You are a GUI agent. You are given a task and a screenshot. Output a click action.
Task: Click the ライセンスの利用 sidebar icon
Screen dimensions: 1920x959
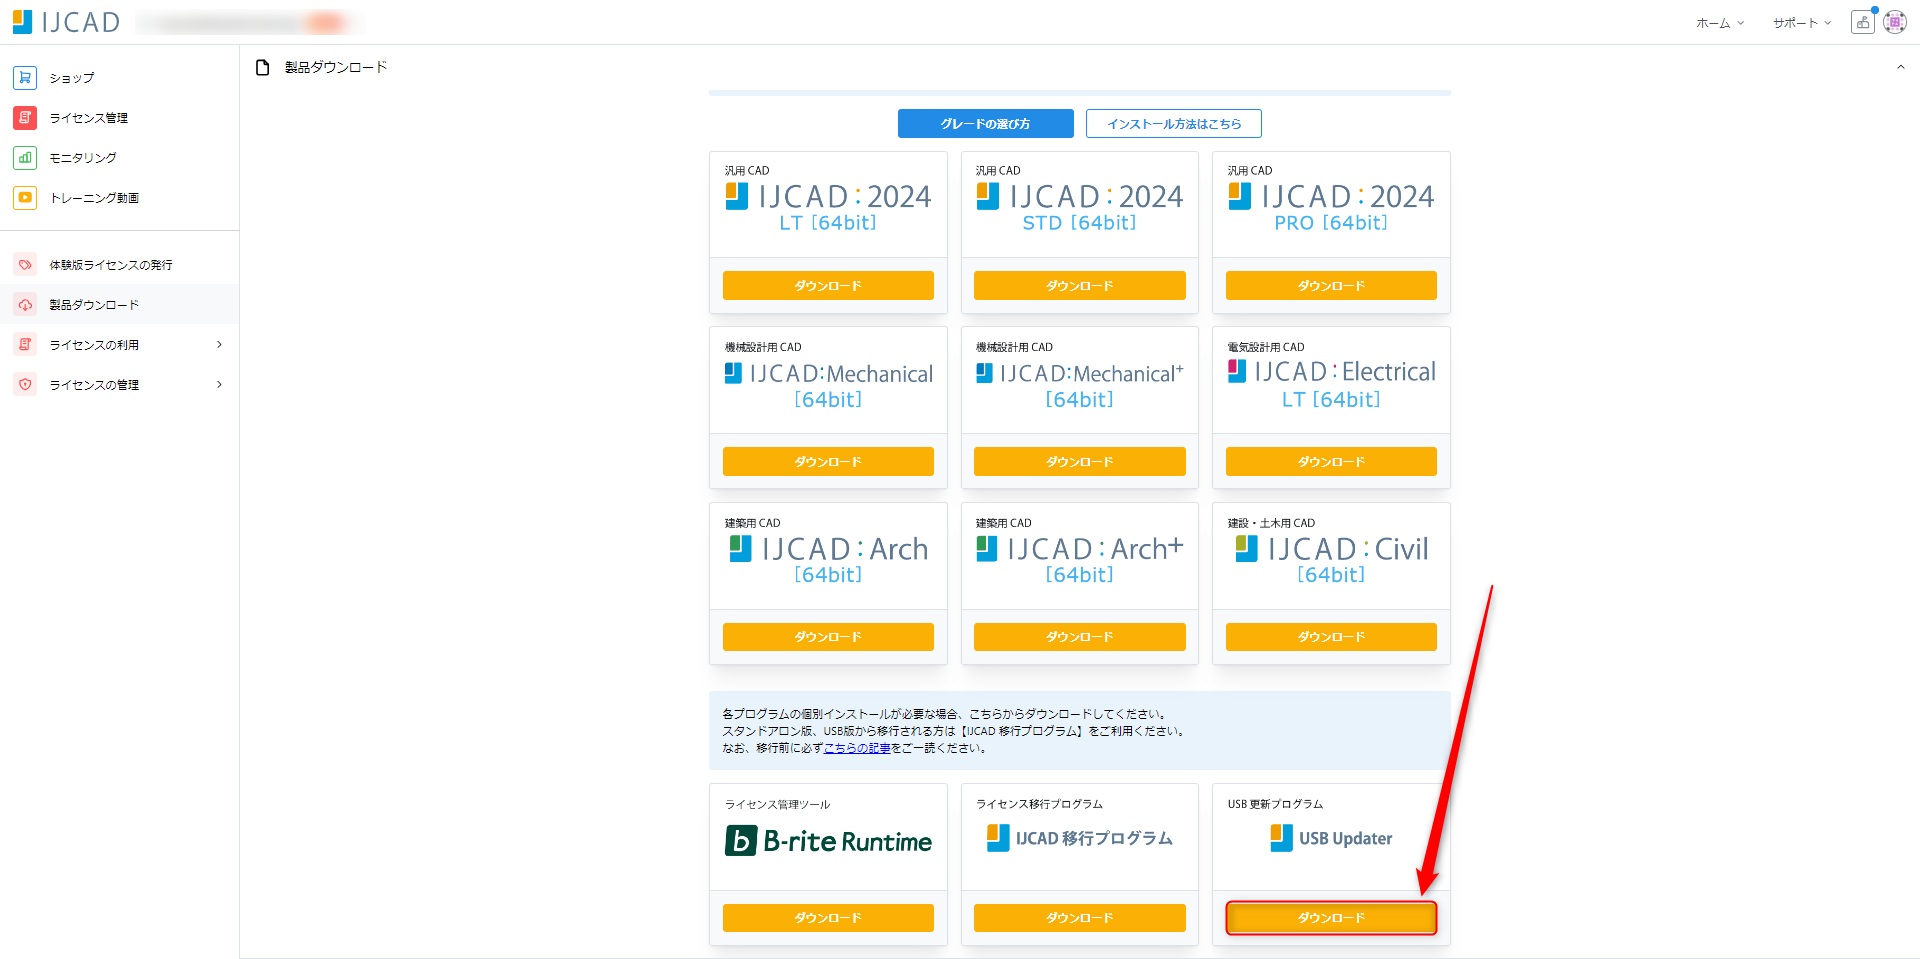point(25,345)
